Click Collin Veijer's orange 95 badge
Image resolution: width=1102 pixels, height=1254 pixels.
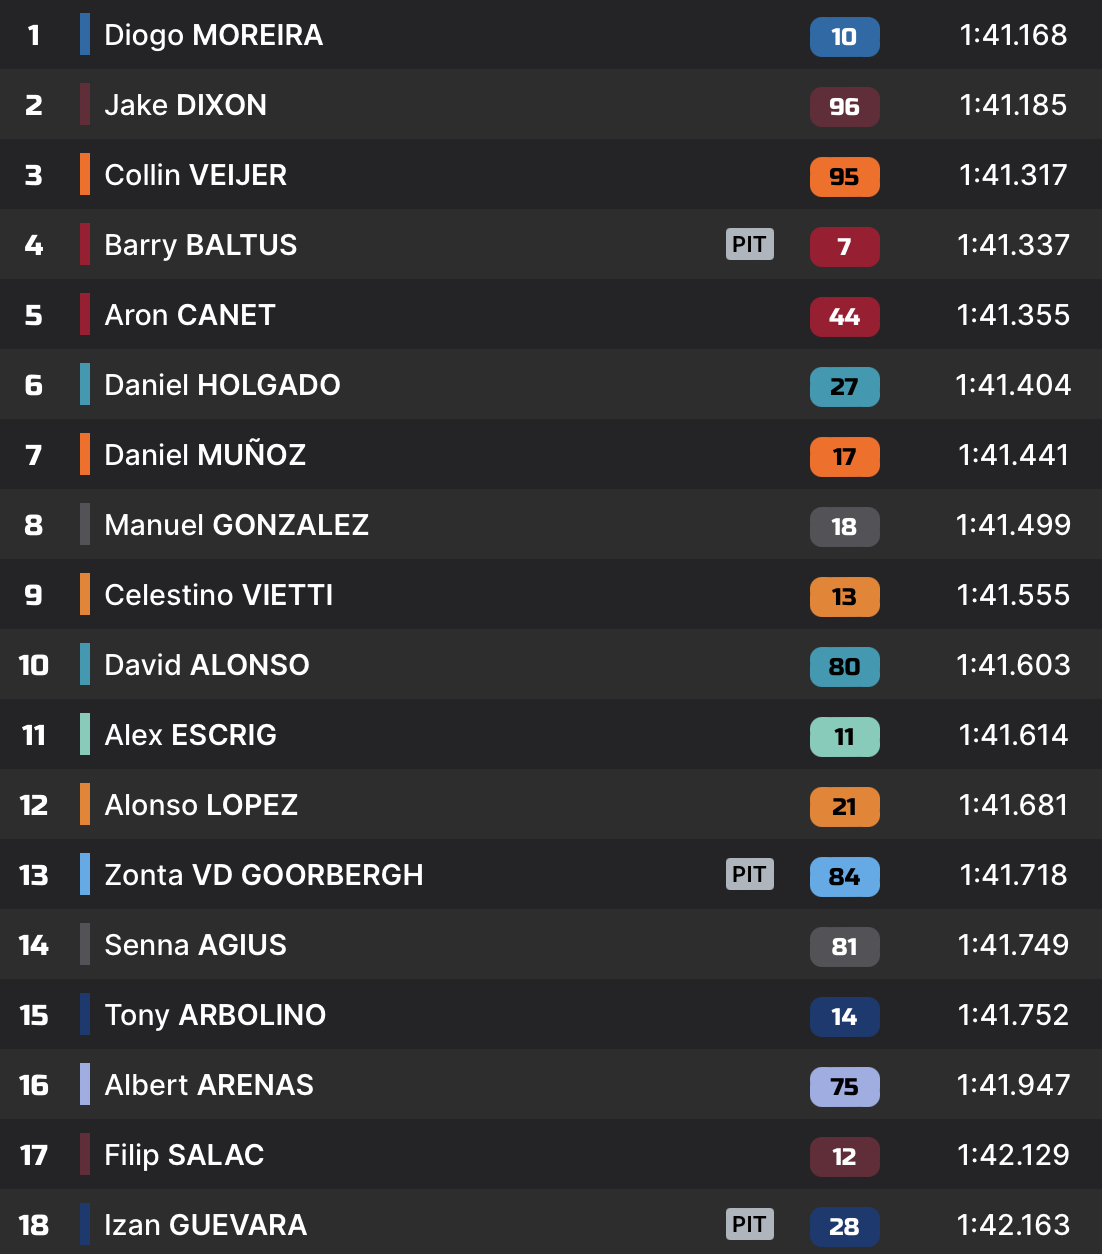point(844,177)
